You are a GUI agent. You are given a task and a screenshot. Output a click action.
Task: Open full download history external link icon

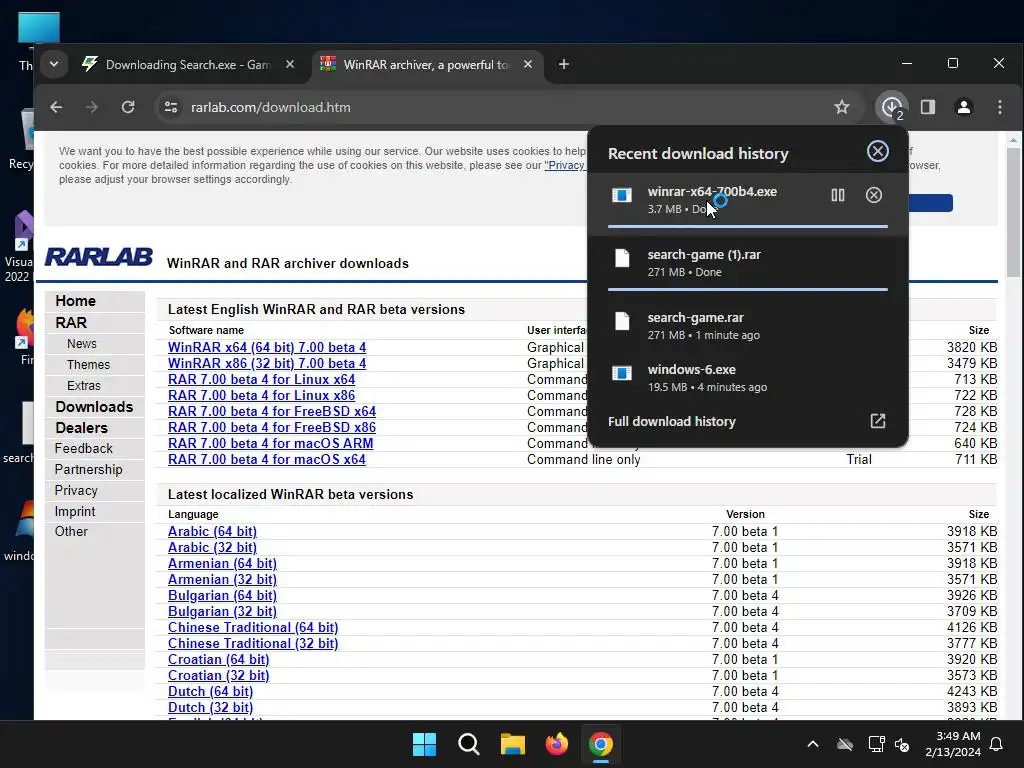[878, 421]
